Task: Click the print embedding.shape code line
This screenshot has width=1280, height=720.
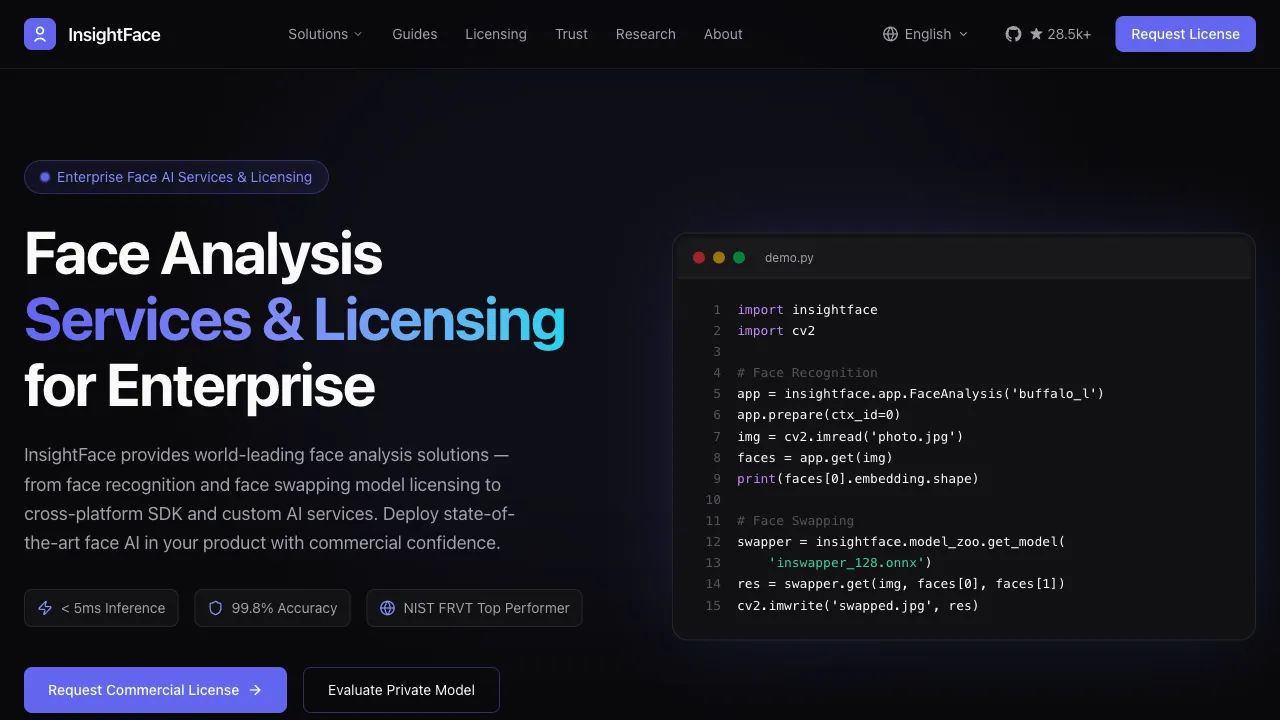Action: tap(858, 479)
